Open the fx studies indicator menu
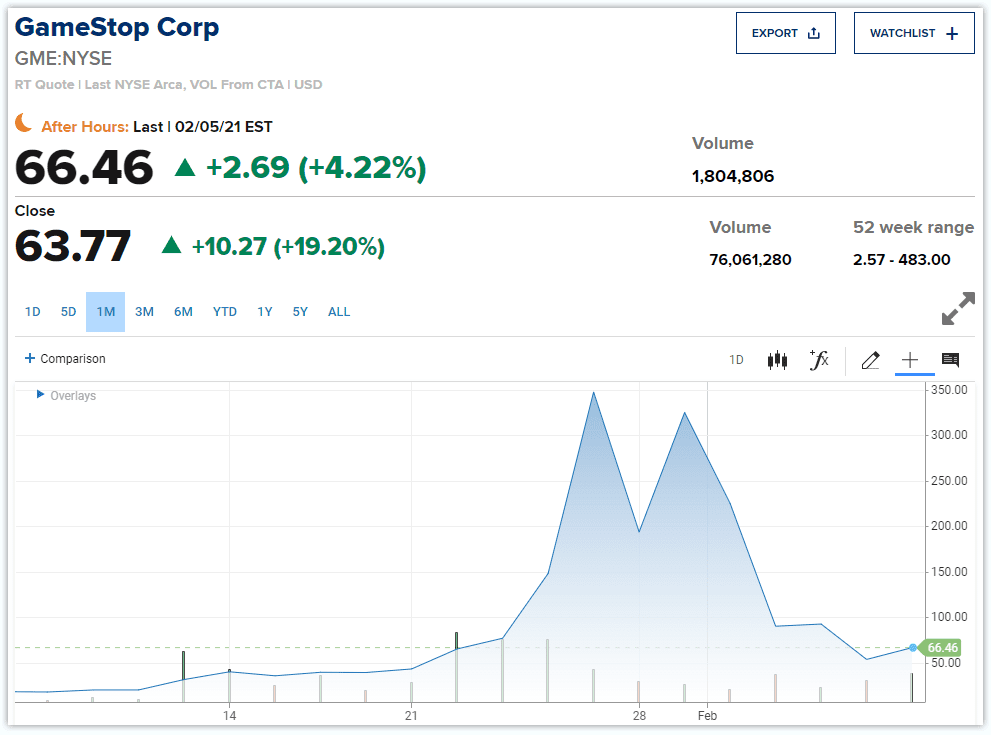Image resolution: width=991 pixels, height=735 pixels. click(x=819, y=360)
